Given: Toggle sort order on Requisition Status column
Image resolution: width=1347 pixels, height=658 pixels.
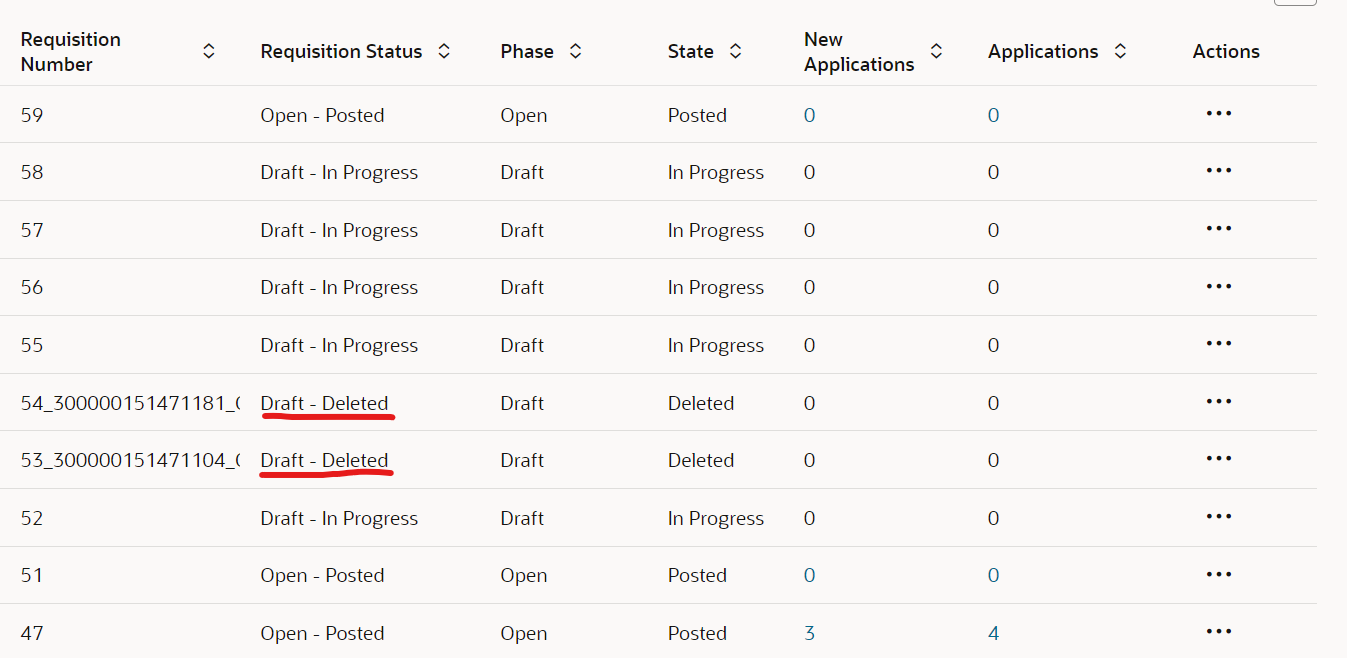Looking at the screenshot, I should coord(443,50).
